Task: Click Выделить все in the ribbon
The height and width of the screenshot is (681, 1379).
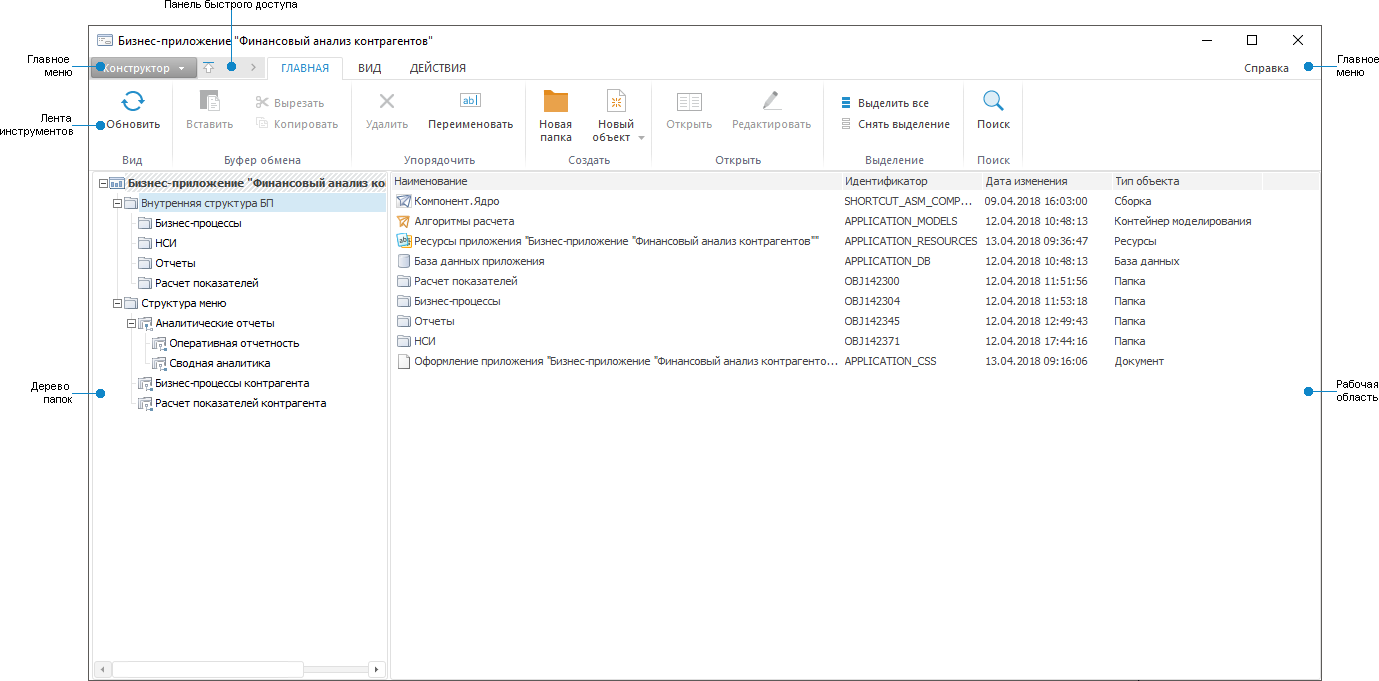Action: pos(885,103)
